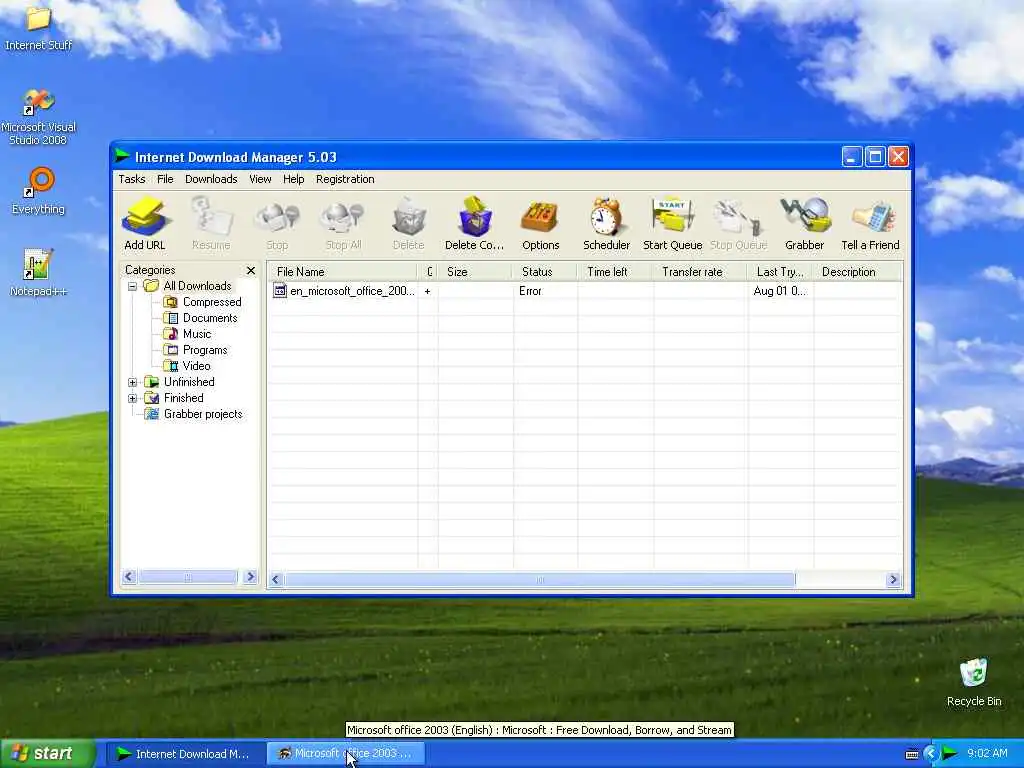Select the Video category
This screenshot has height=768, width=1024.
(x=187, y=366)
